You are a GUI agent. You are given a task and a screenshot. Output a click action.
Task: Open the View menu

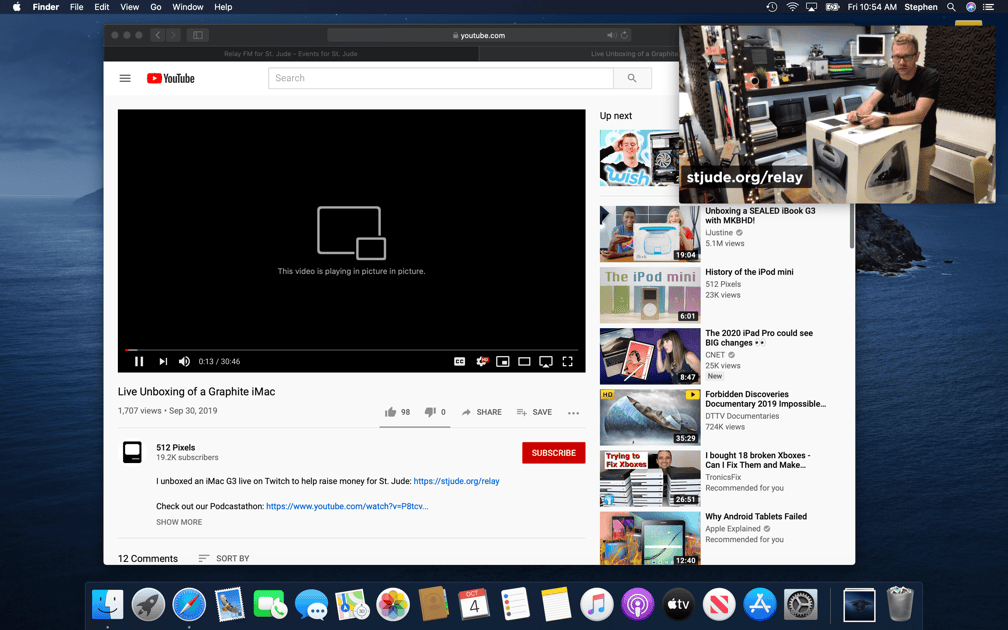point(129,7)
